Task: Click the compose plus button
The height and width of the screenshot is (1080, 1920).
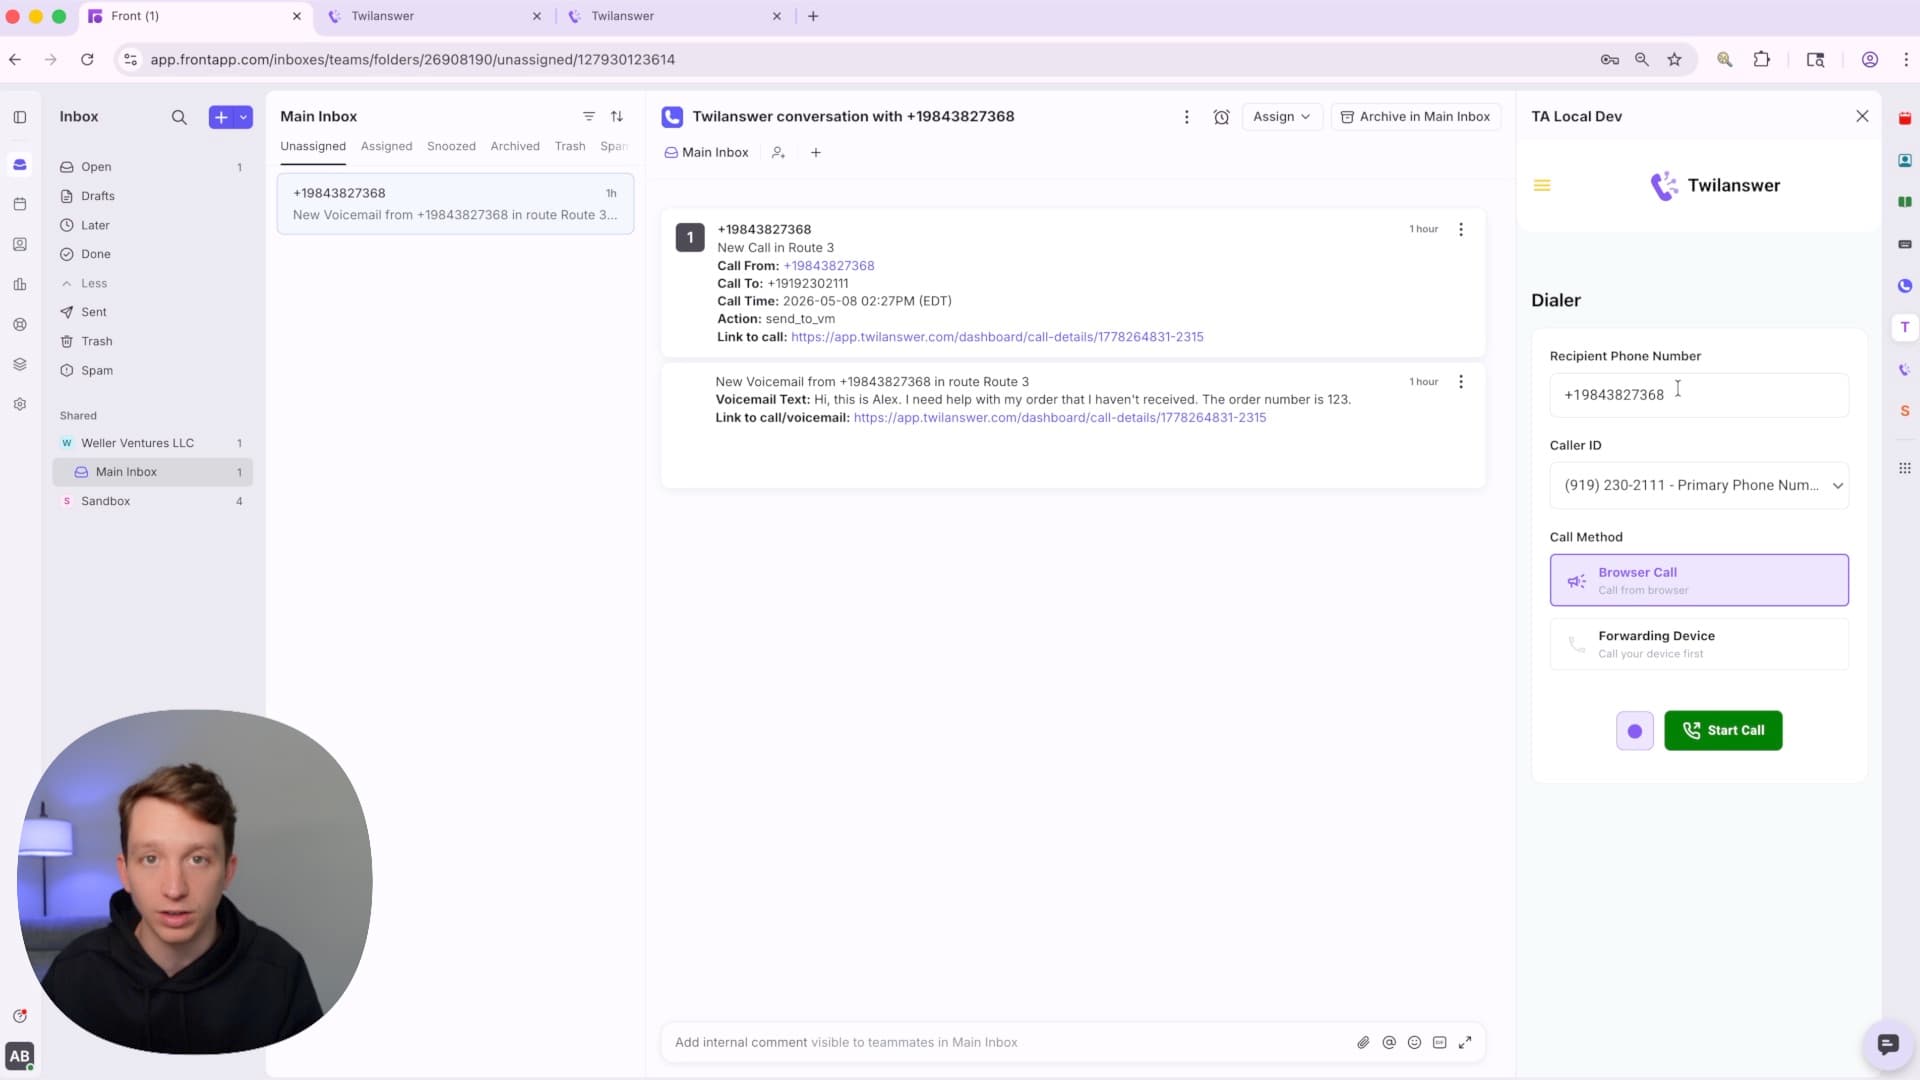Action: click(221, 117)
